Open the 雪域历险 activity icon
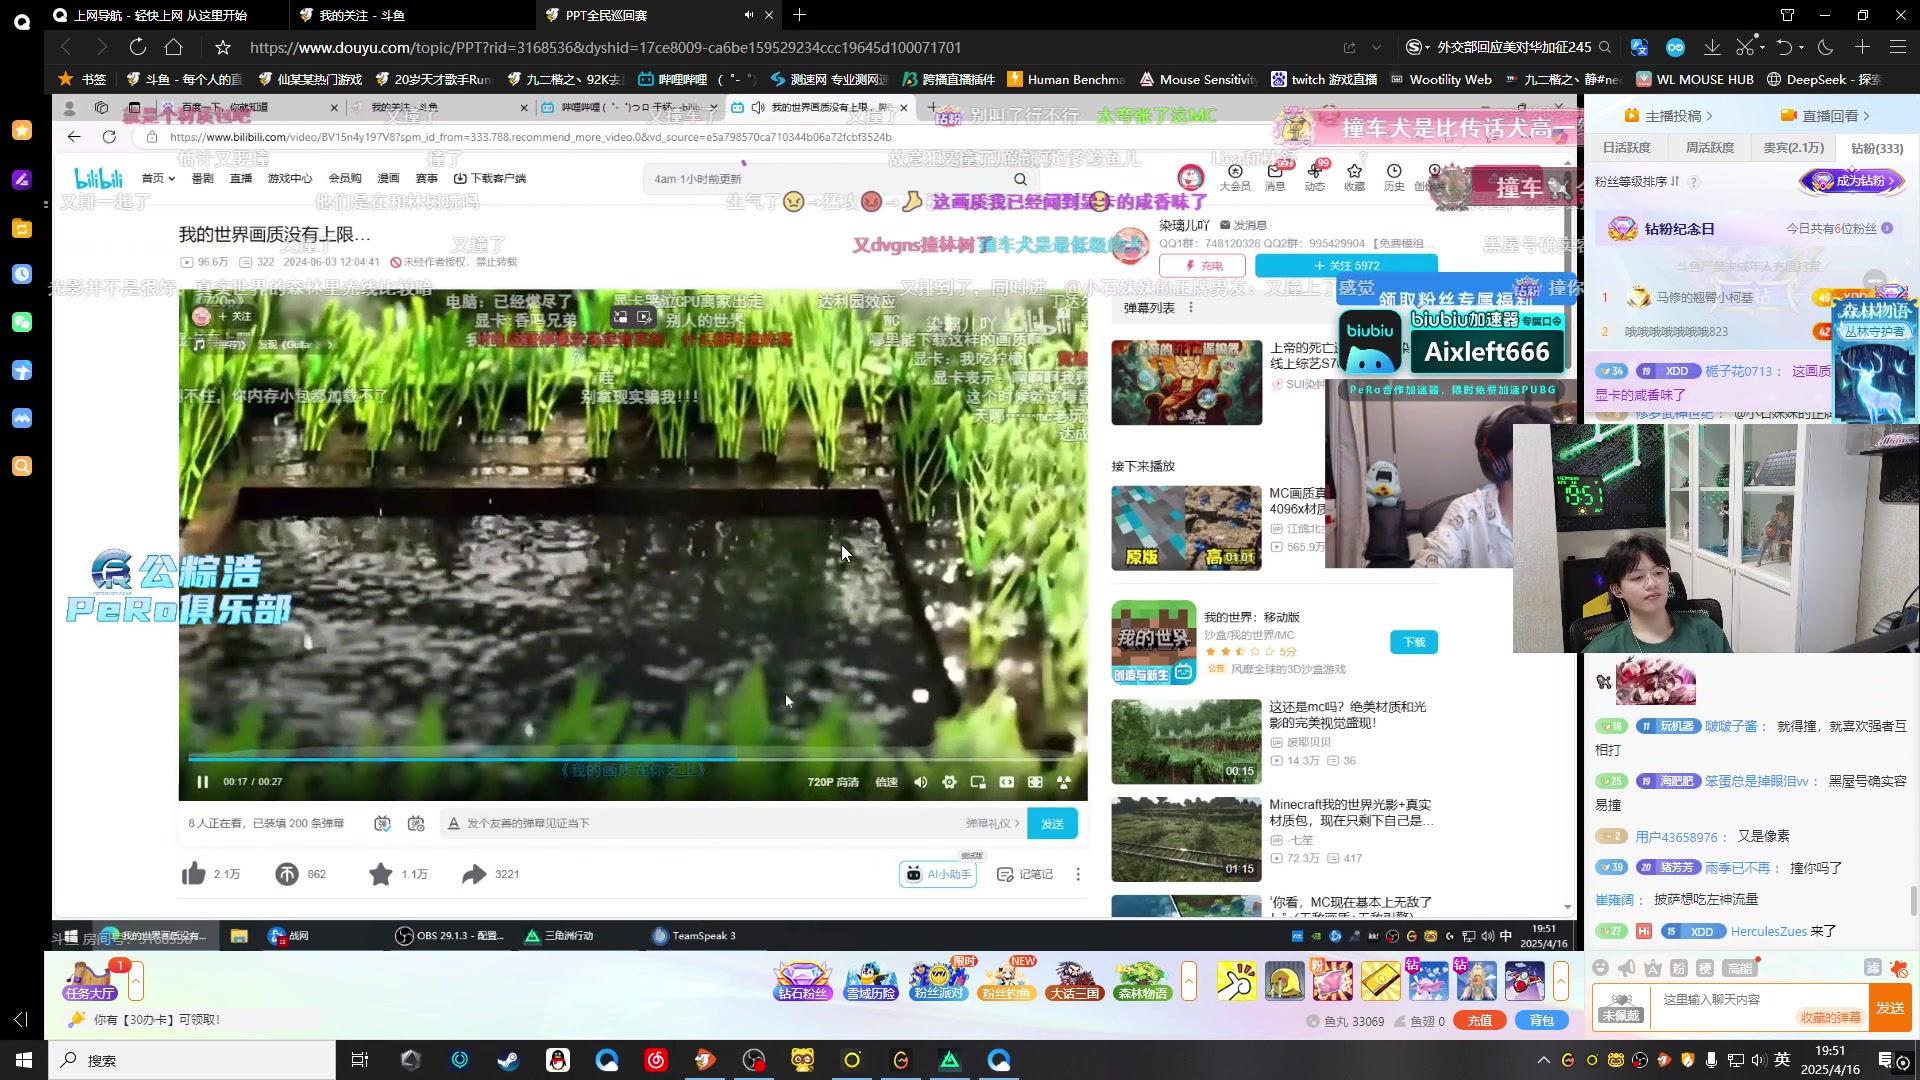The width and height of the screenshot is (1920, 1080). tap(871, 981)
